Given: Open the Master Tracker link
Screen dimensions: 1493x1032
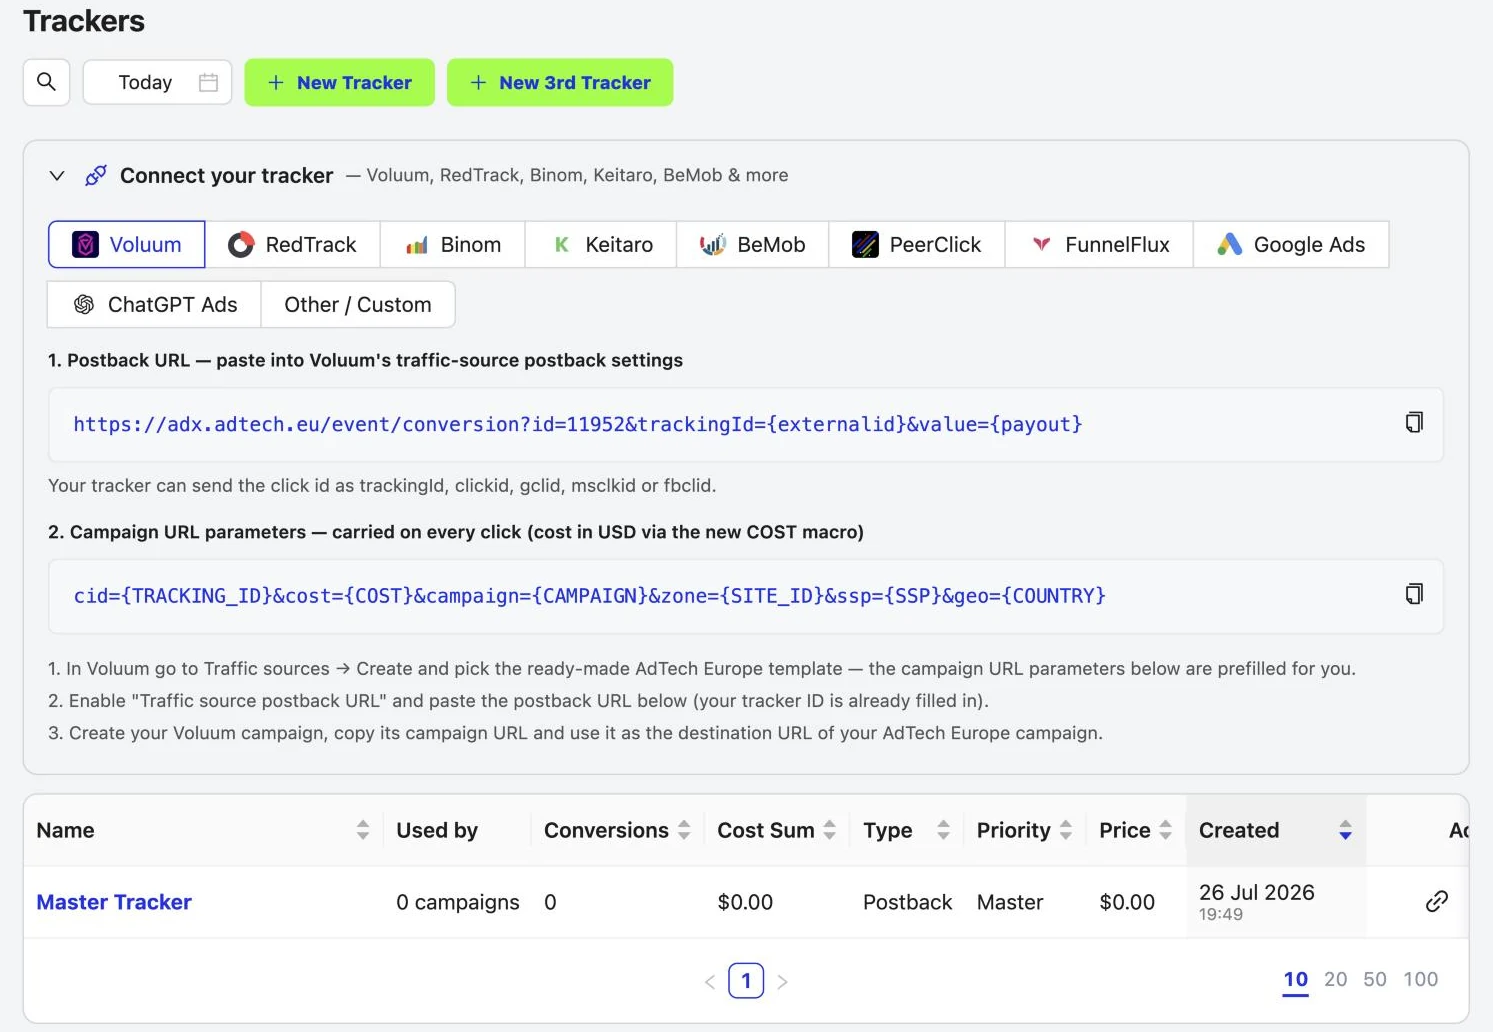Looking at the screenshot, I should (x=114, y=902).
